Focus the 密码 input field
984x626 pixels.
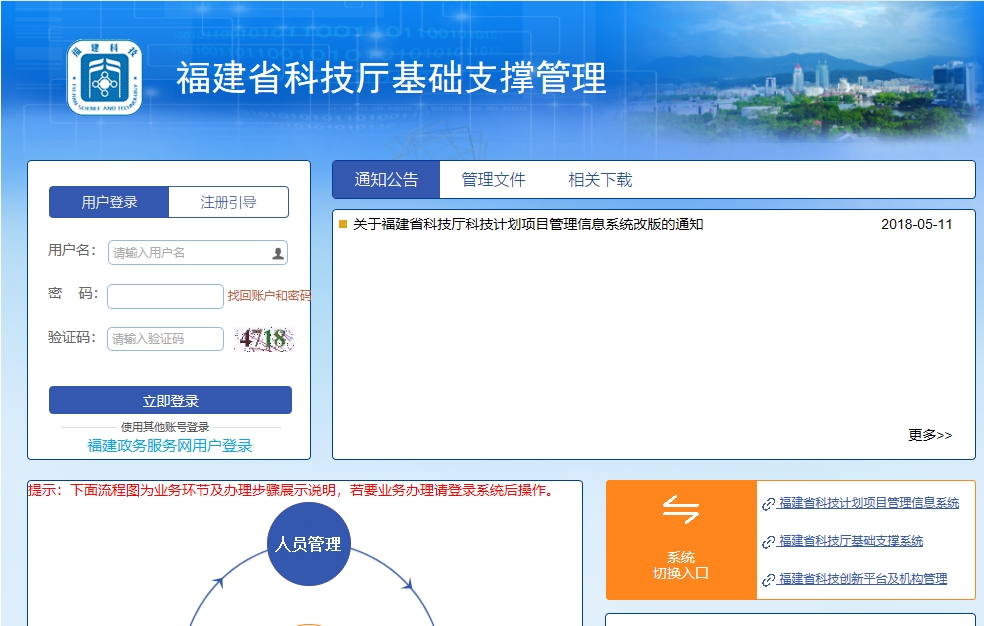pos(165,296)
